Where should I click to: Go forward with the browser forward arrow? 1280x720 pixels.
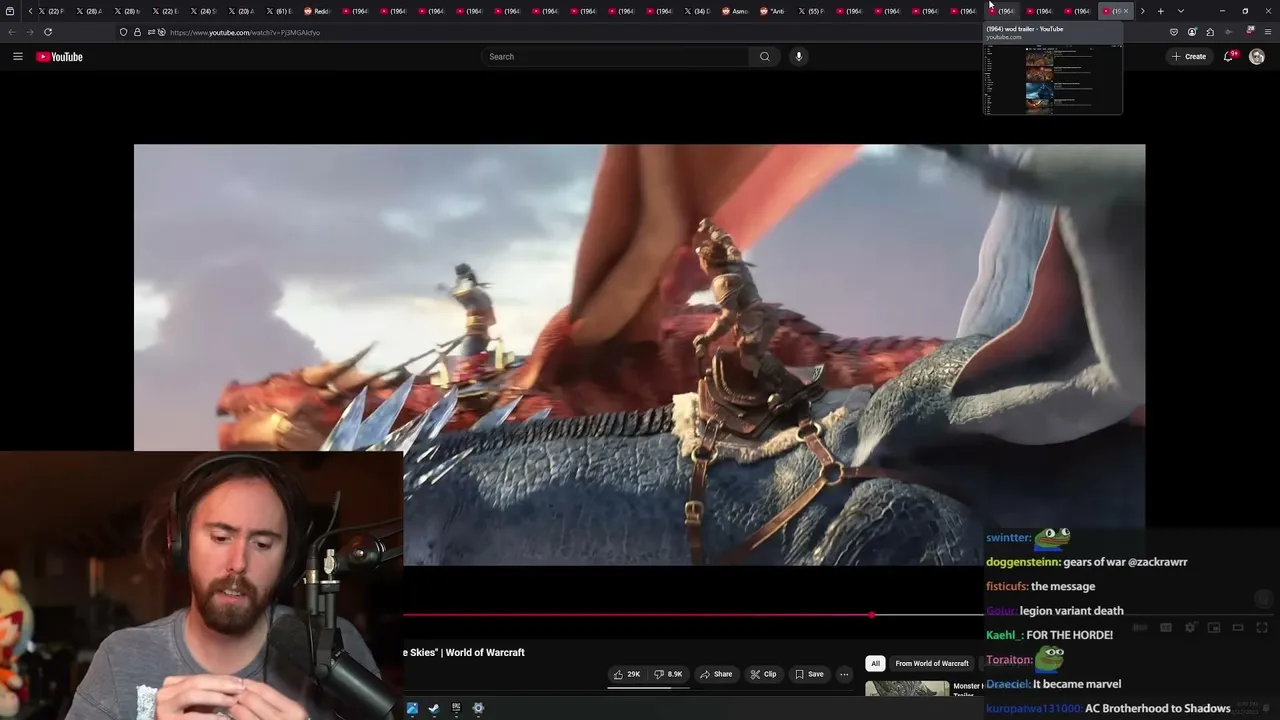click(30, 32)
